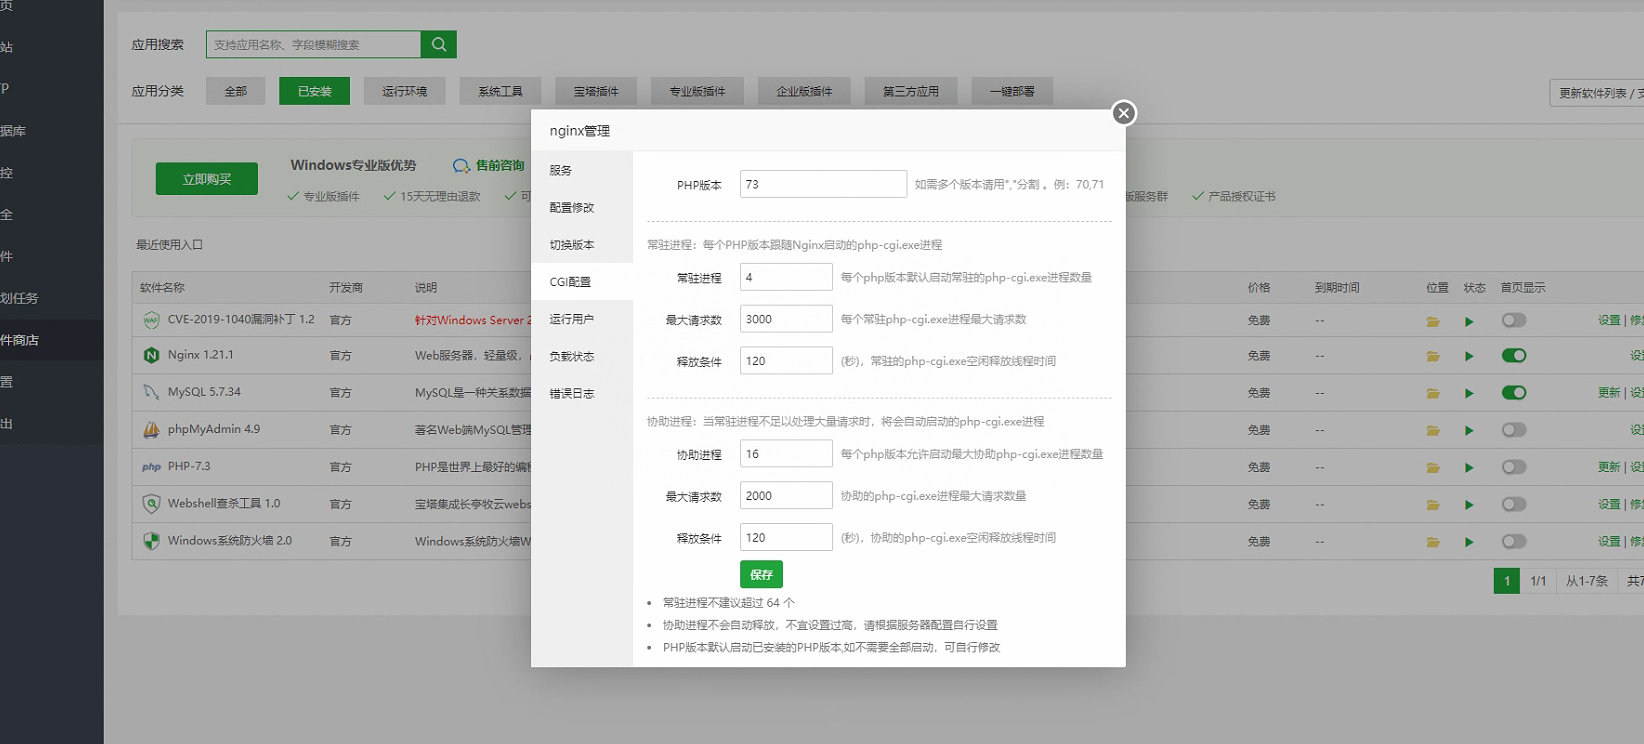Disable homepage display for MySQL 5.7.34
Image resolution: width=1644 pixels, height=744 pixels.
coord(1514,392)
